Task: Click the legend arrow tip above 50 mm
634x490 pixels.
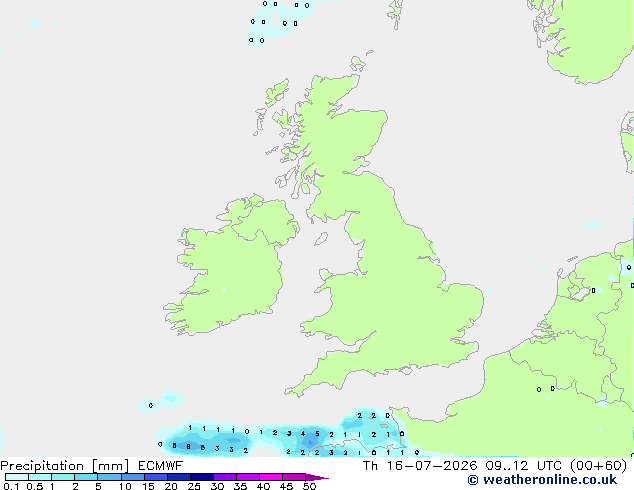Action: 317,477
